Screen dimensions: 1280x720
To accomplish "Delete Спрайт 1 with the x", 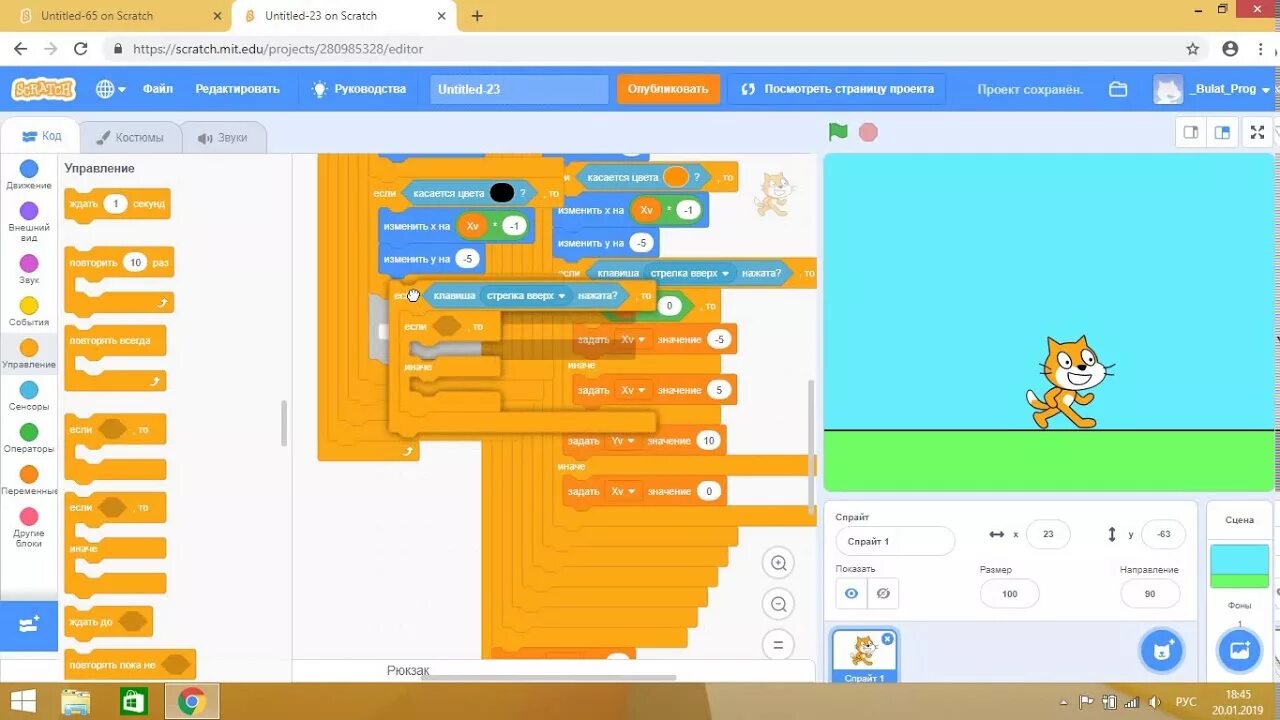I will (x=887, y=639).
